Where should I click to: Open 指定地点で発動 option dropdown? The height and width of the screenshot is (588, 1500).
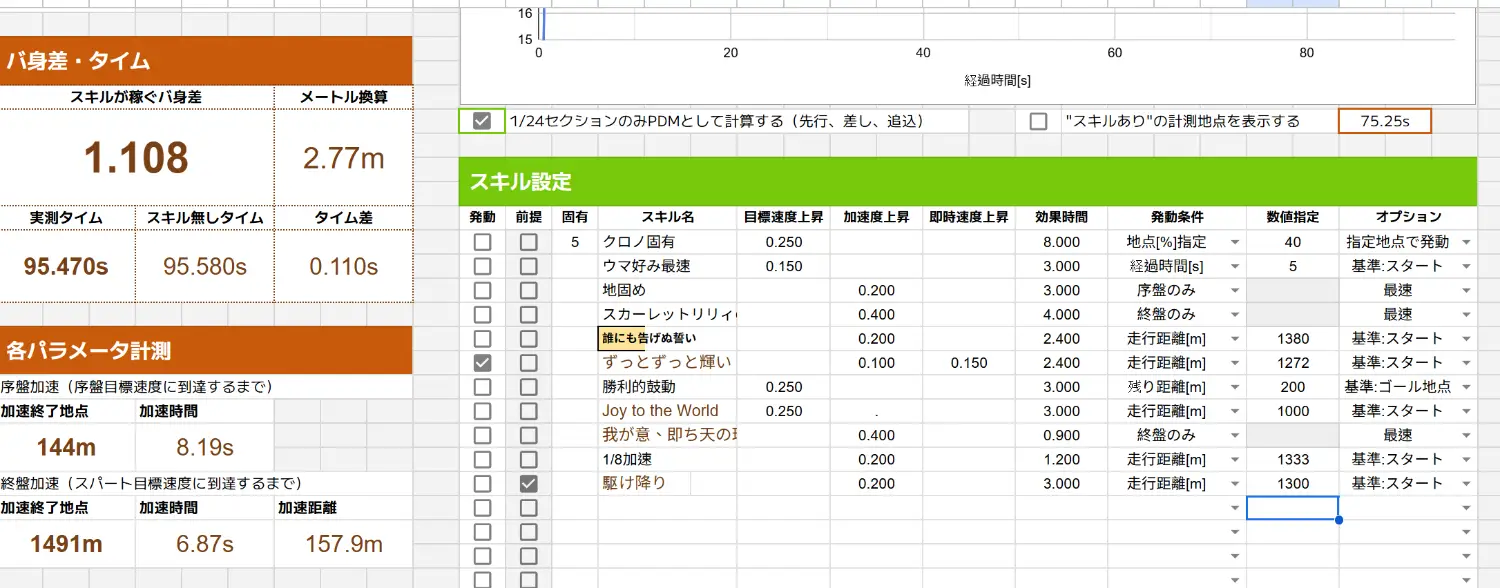1466,243
